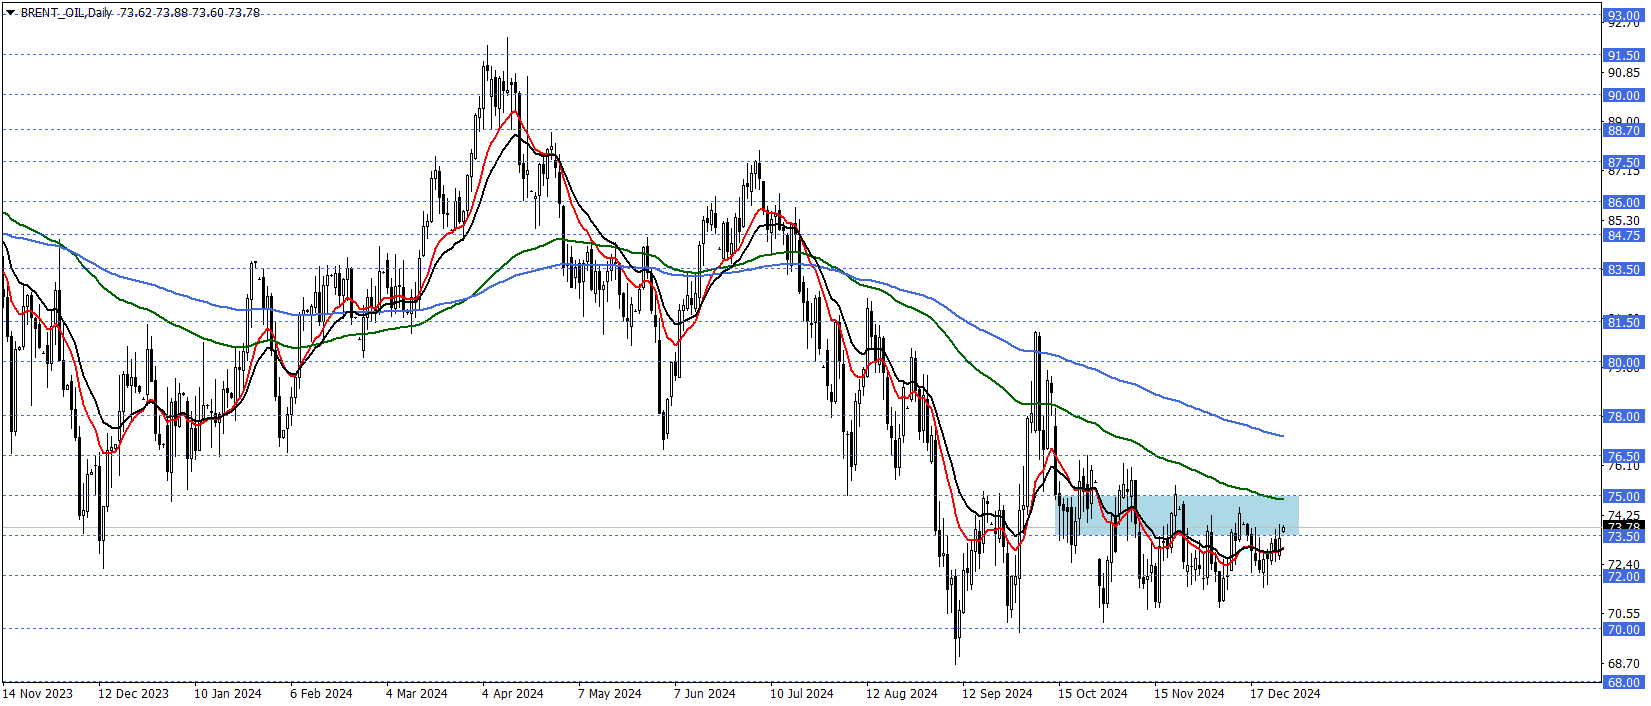Click the 91.50 price level label
This screenshot has width=1651, height=706.
click(x=1624, y=55)
